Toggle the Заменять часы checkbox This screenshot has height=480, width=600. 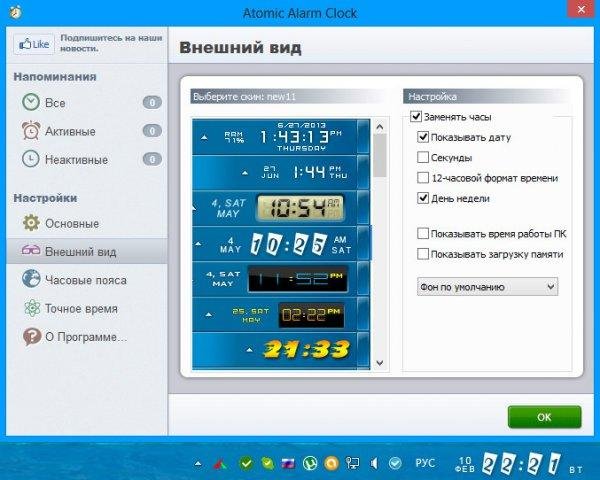(x=416, y=116)
